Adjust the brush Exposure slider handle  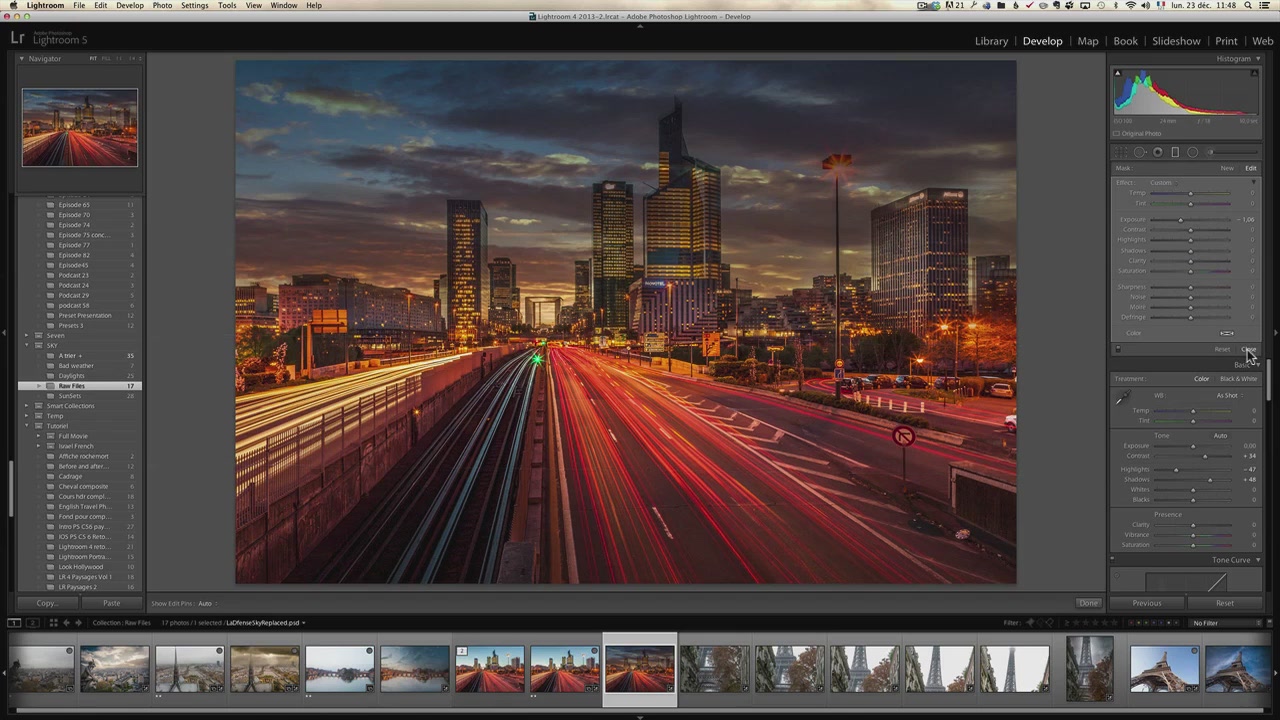point(1181,220)
